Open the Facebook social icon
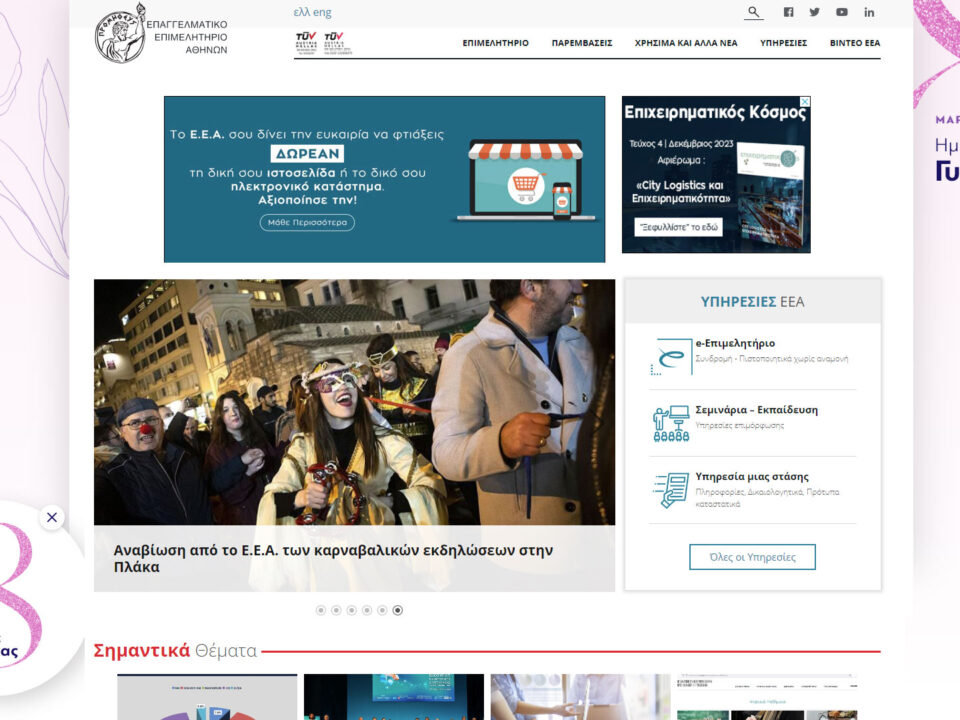The width and height of the screenshot is (960, 720). pos(788,12)
